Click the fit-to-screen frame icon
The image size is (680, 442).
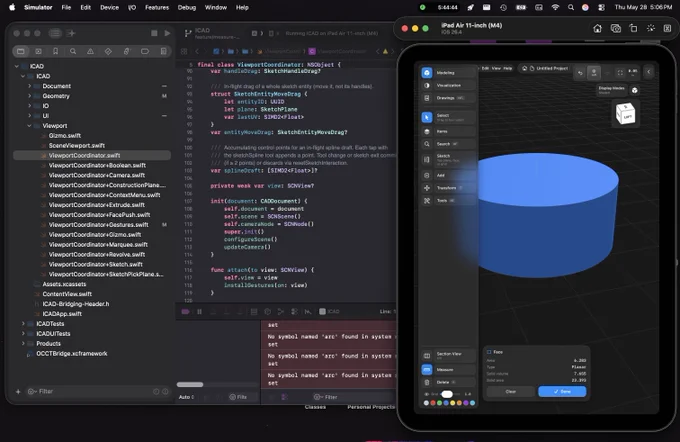(620, 73)
